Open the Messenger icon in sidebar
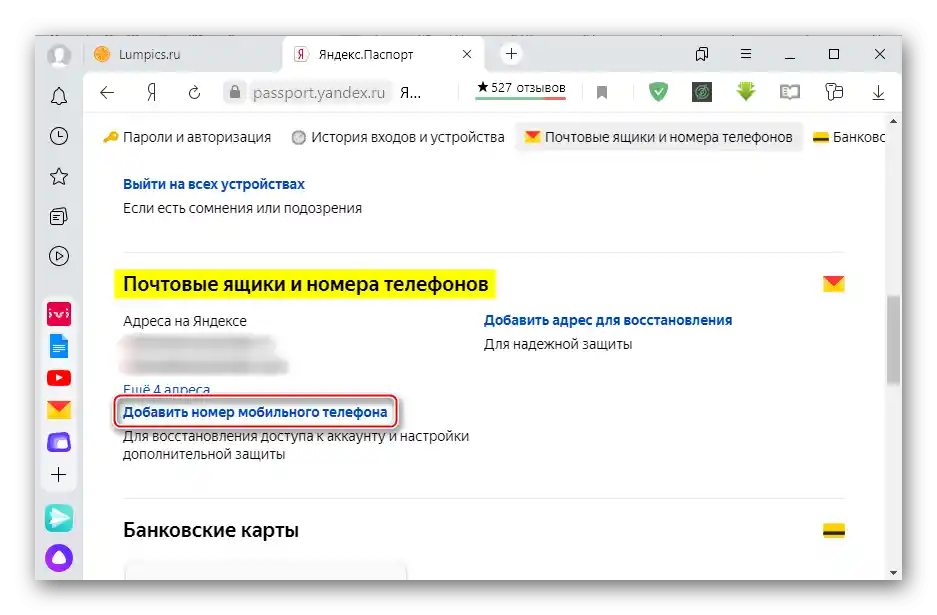The image size is (937, 615). 59,518
